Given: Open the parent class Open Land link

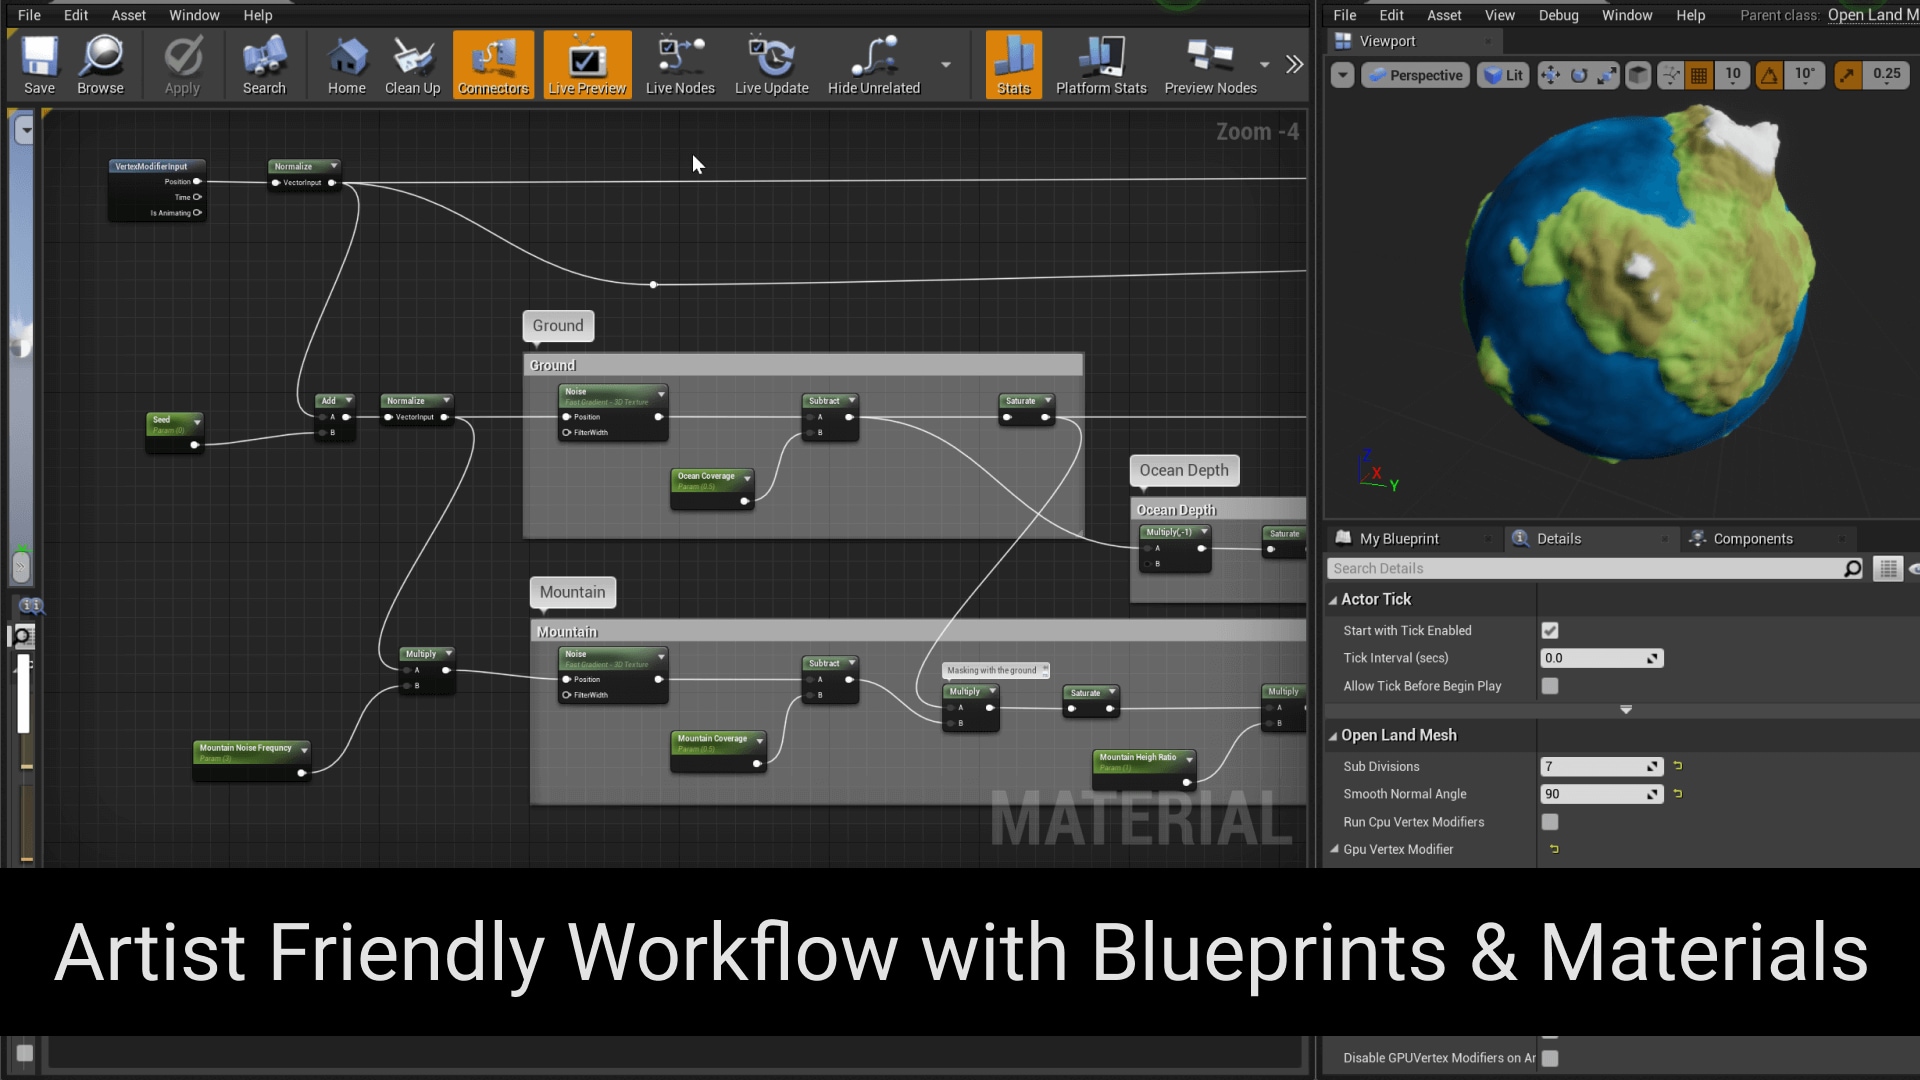Looking at the screenshot, I should click(1872, 15).
